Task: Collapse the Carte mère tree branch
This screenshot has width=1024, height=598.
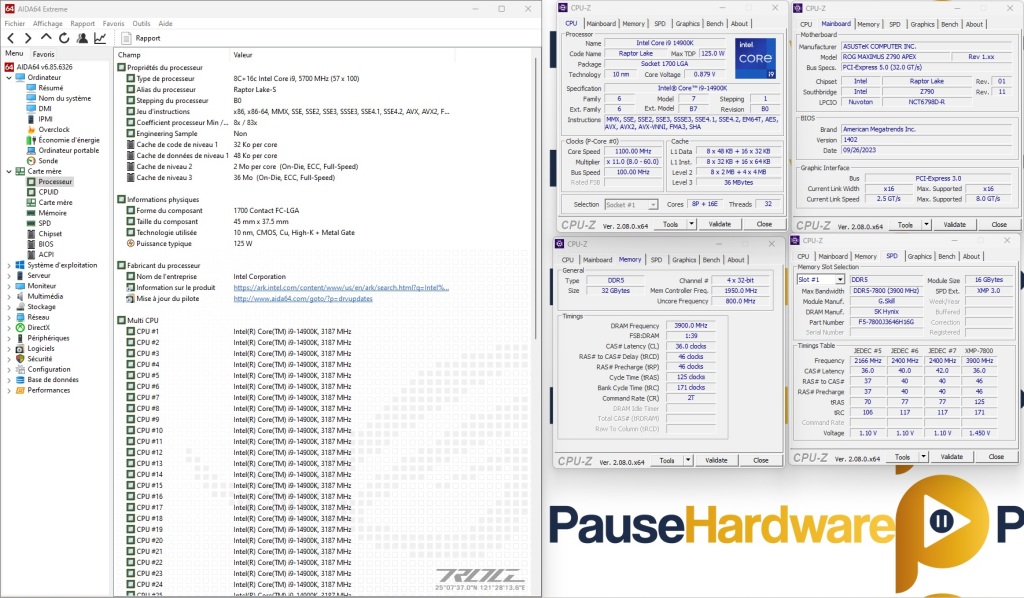Action: pos(8,172)
